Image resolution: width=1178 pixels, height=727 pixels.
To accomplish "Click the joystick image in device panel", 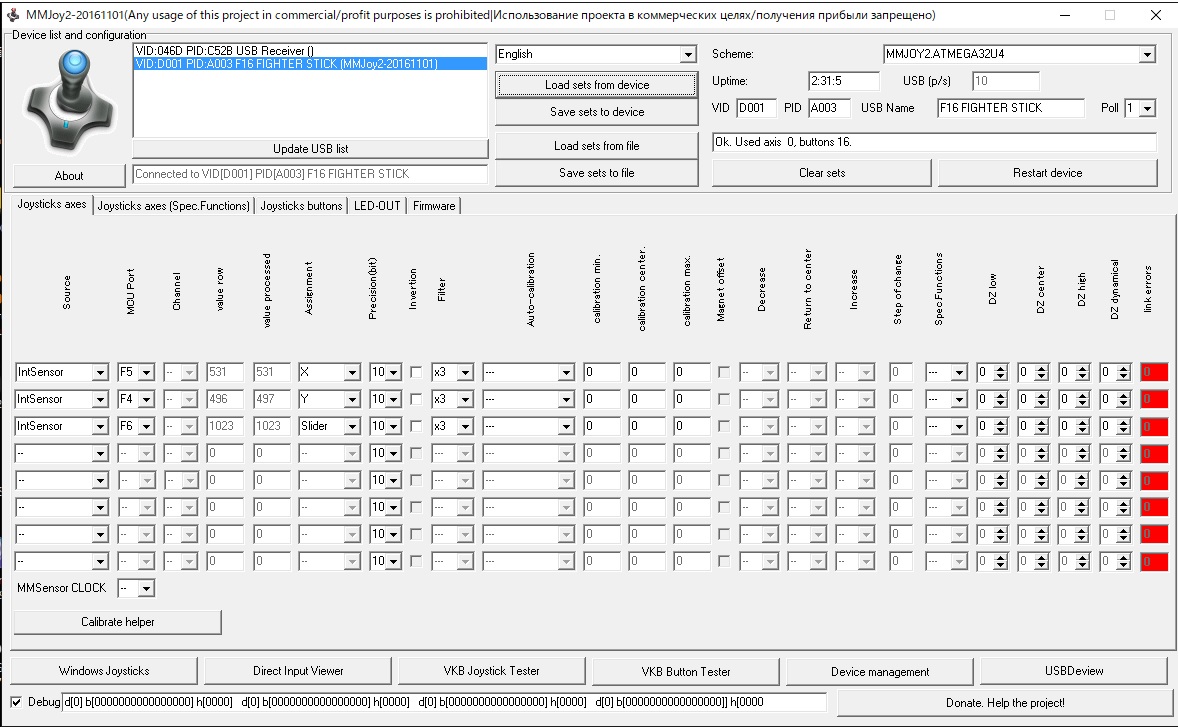I will 68,100.
